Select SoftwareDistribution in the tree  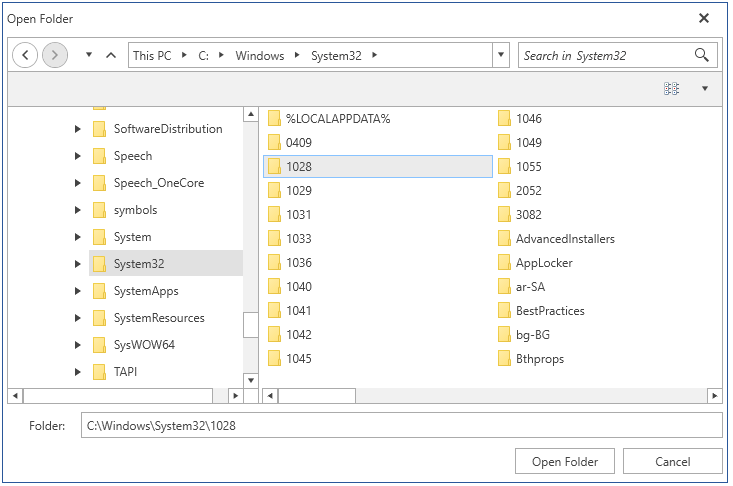[x=168, y=129]
